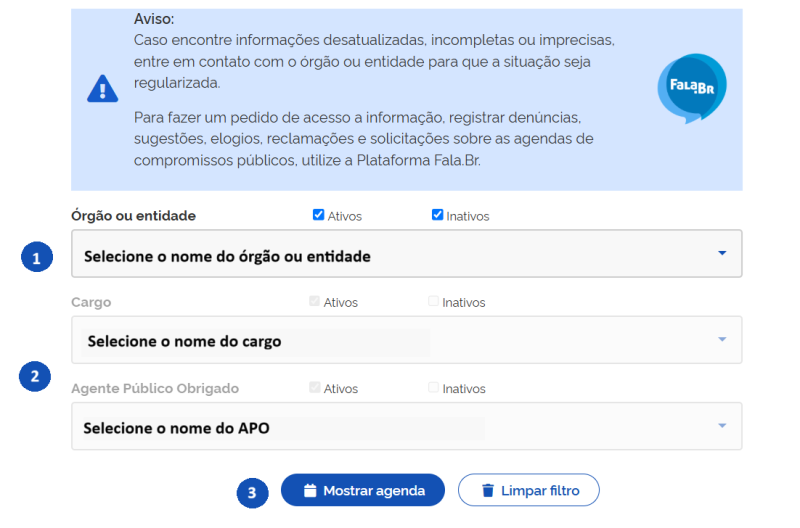Toggle Ativos checkbox for Agente Público Obrigado
The width and height of the screenshot is (800, 528).
click(x=316, y=388)
